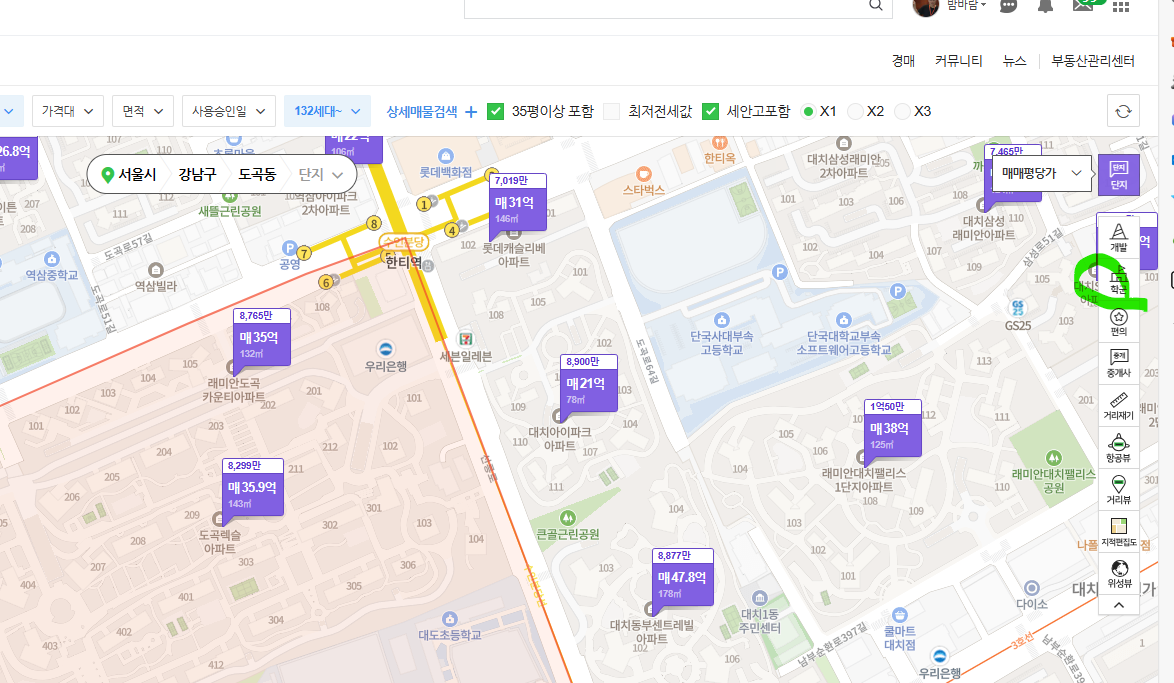Uncheck 세안고포함 checkbox
1174x683 pixels.
tap(711, 112)
